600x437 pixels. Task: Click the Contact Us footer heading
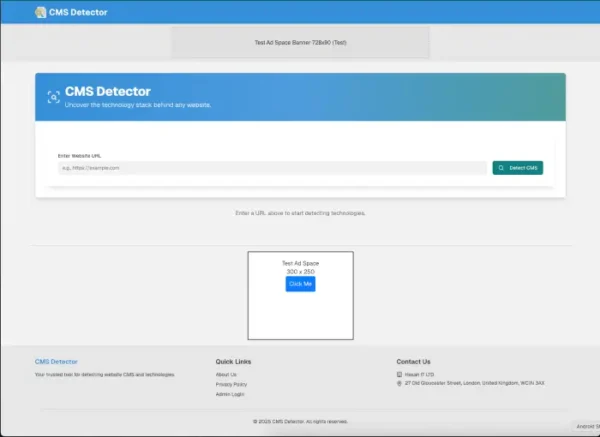pyautogui.click(x=413, y=362)
